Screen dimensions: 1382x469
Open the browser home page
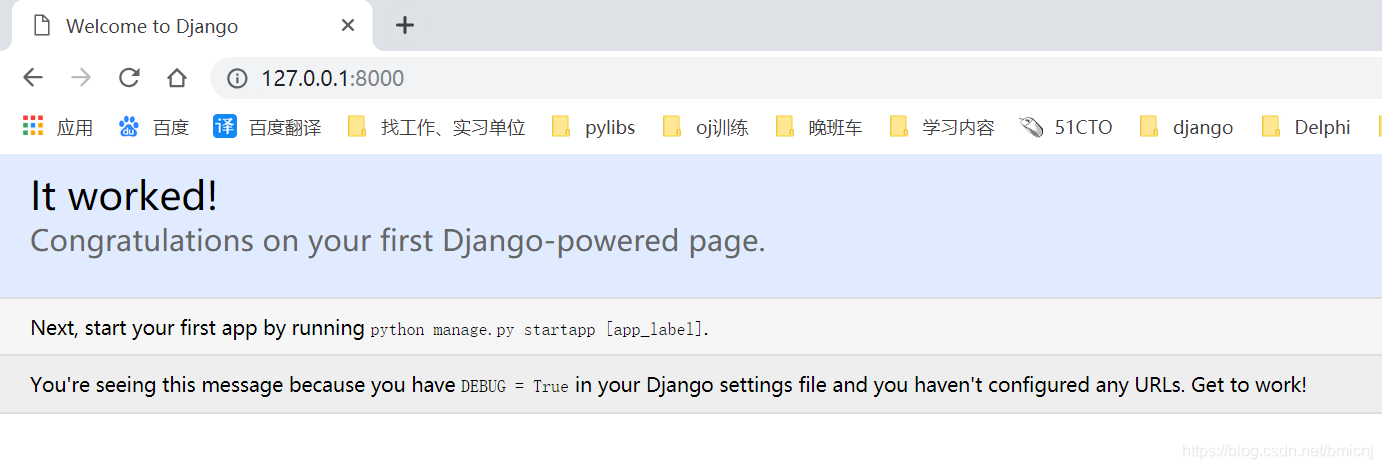[177, 78]
